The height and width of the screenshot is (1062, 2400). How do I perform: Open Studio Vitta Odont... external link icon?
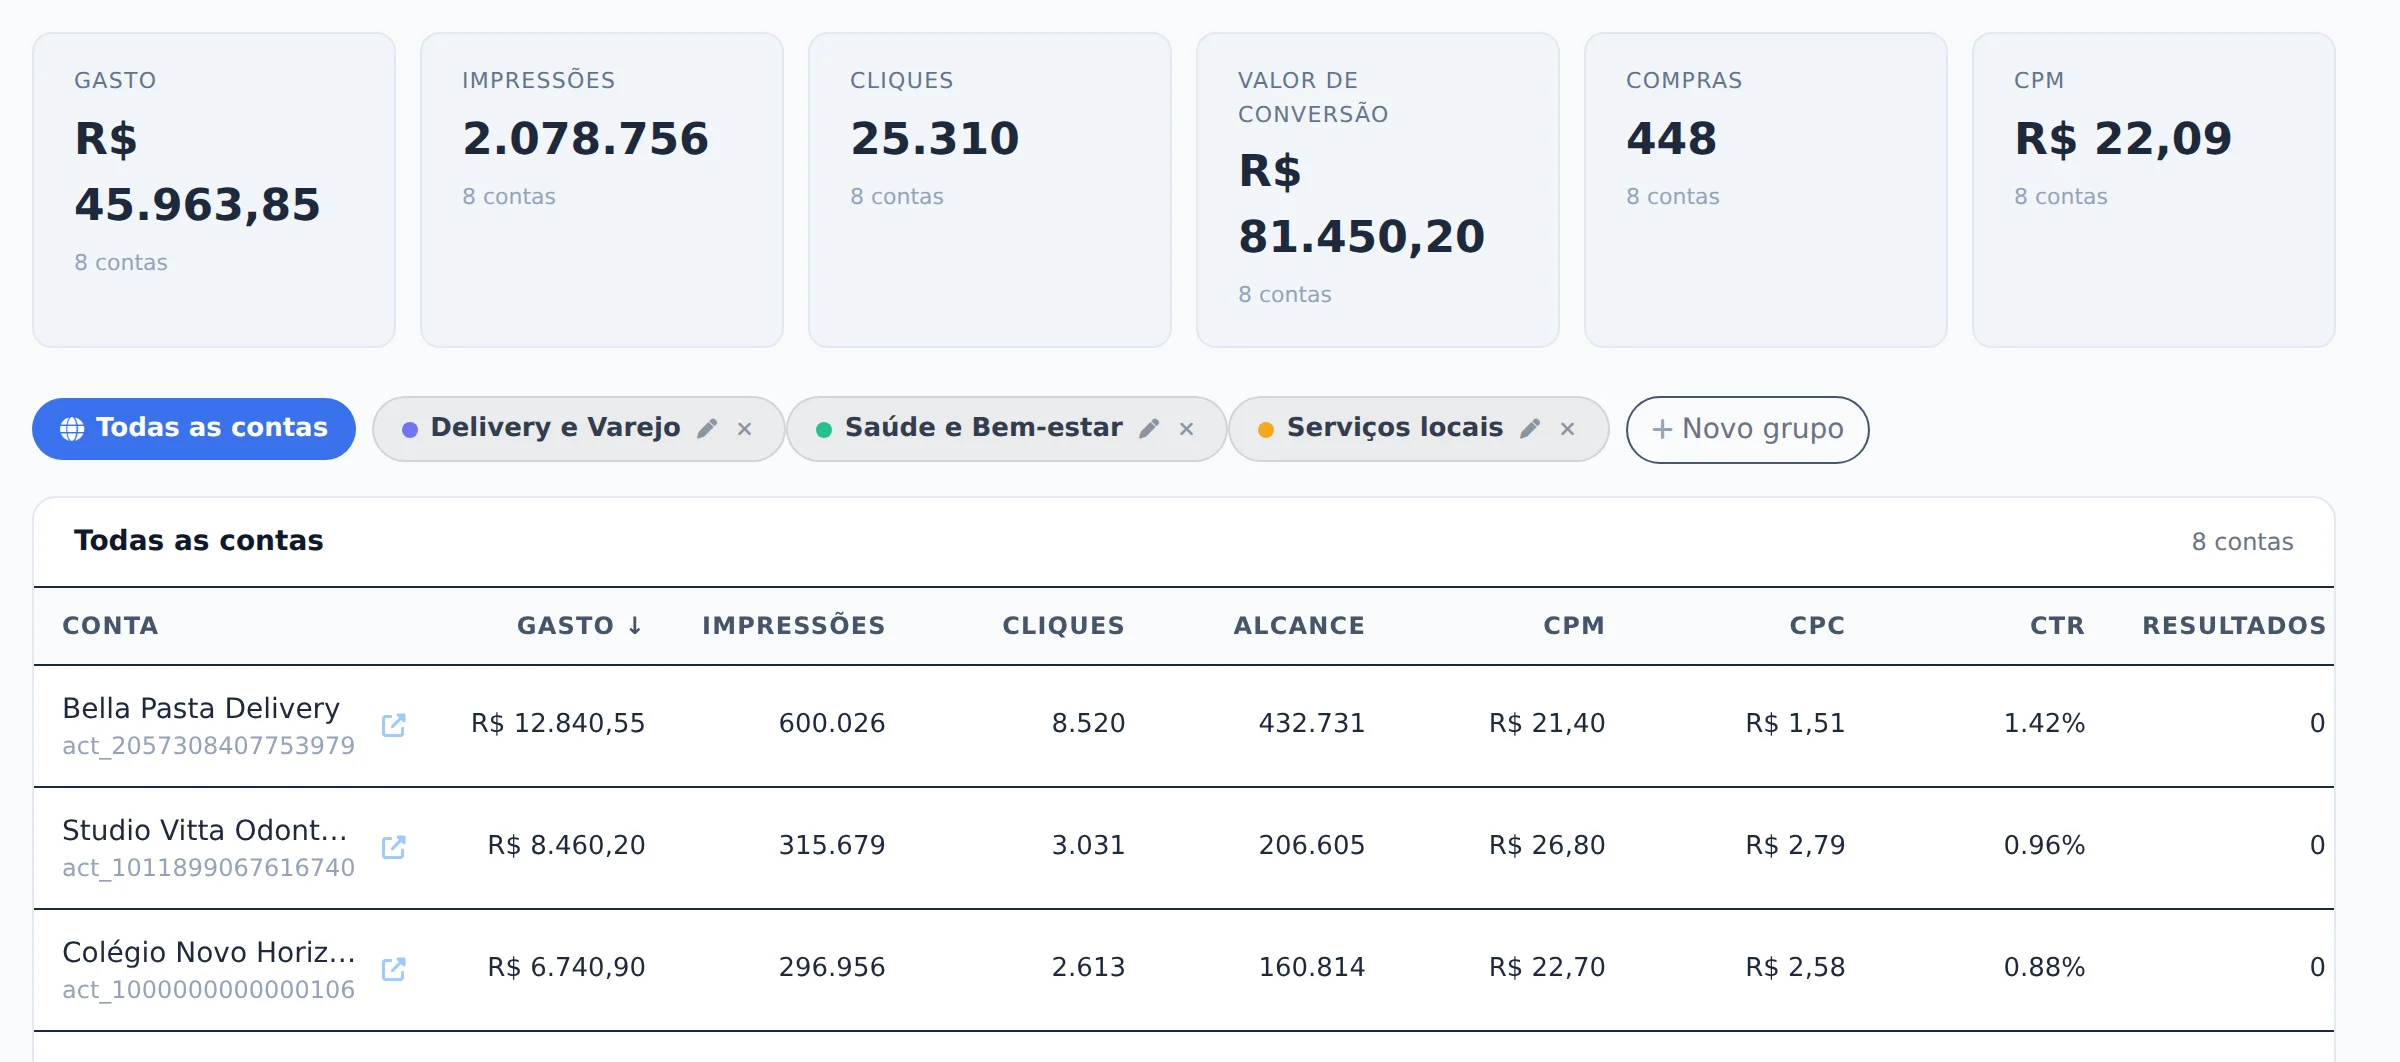coord(394,847)
